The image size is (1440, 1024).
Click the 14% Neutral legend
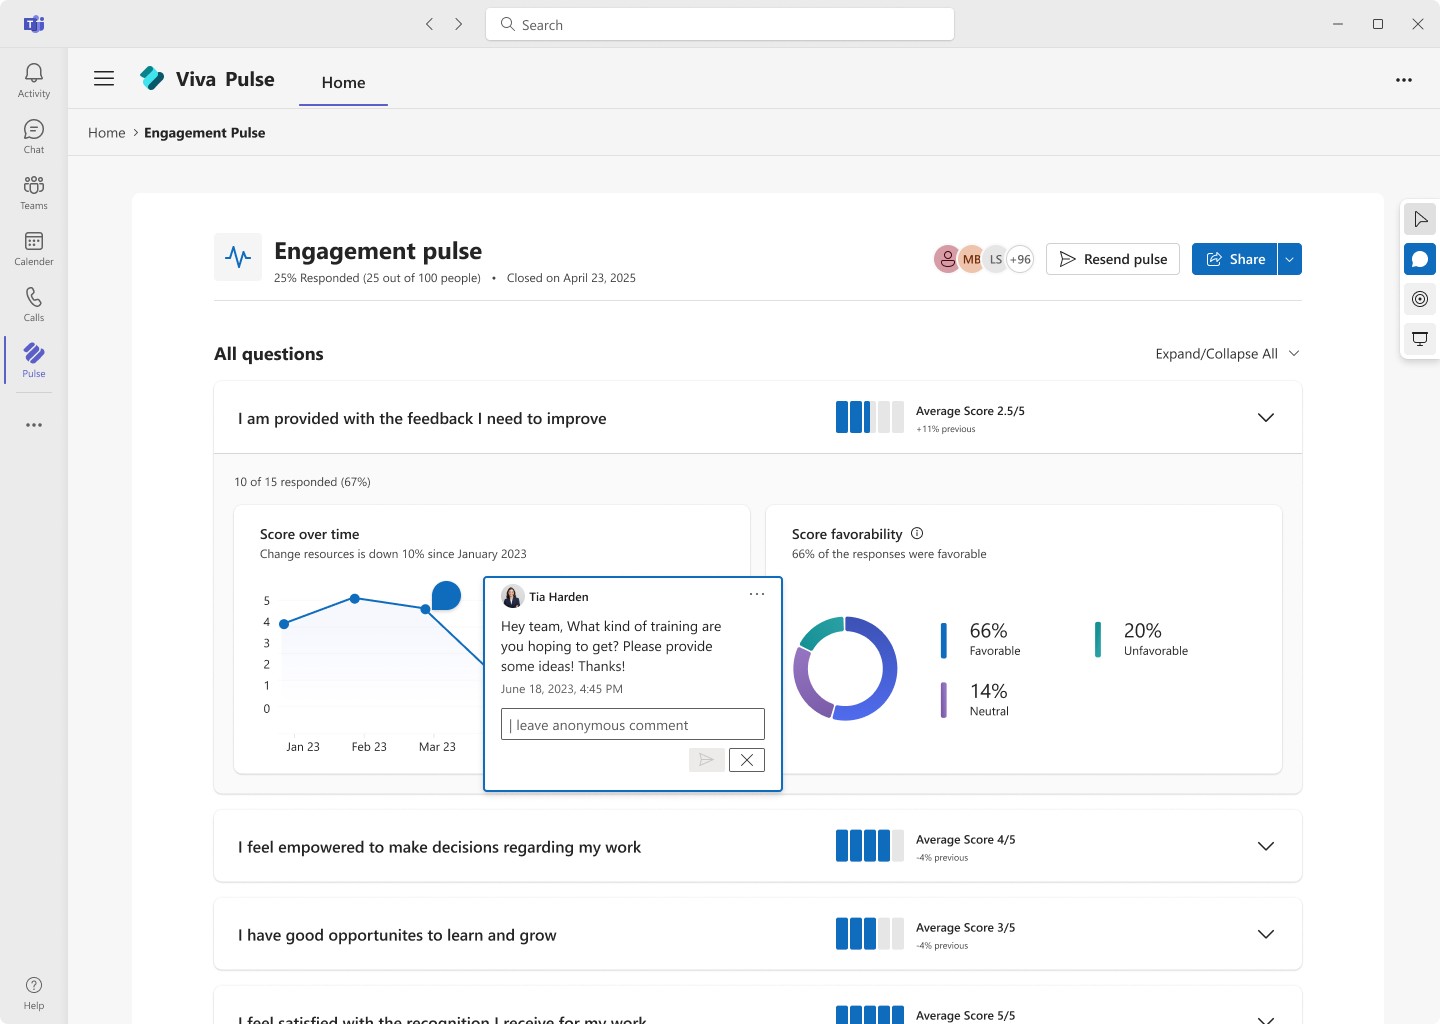(975, 700)
